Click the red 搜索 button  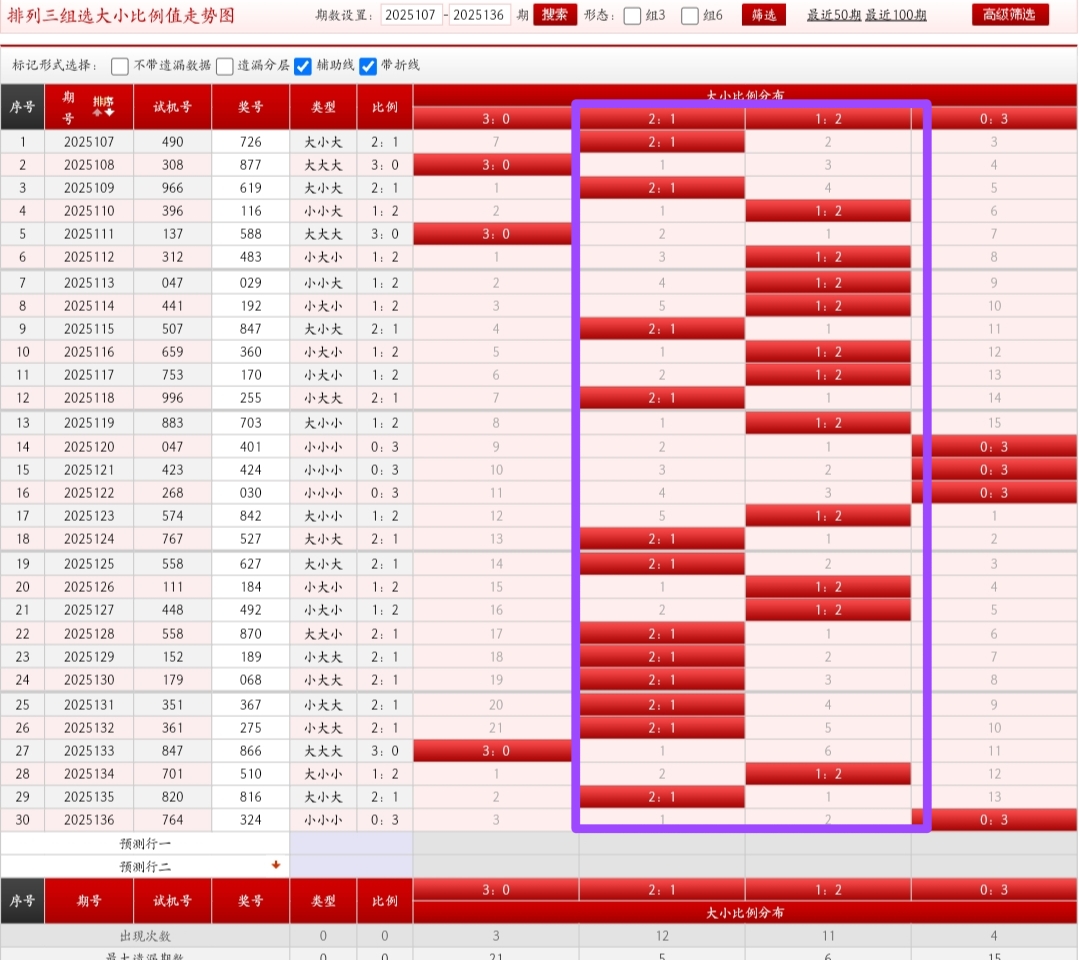click(x=554, y=14)
